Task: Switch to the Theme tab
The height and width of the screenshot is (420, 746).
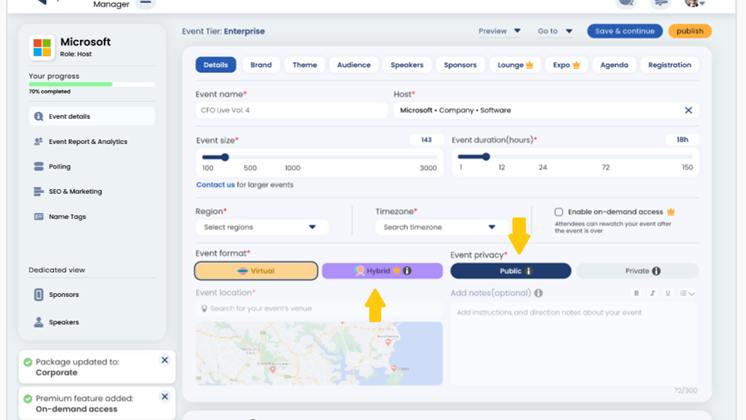Action: (x=304, y=65)
